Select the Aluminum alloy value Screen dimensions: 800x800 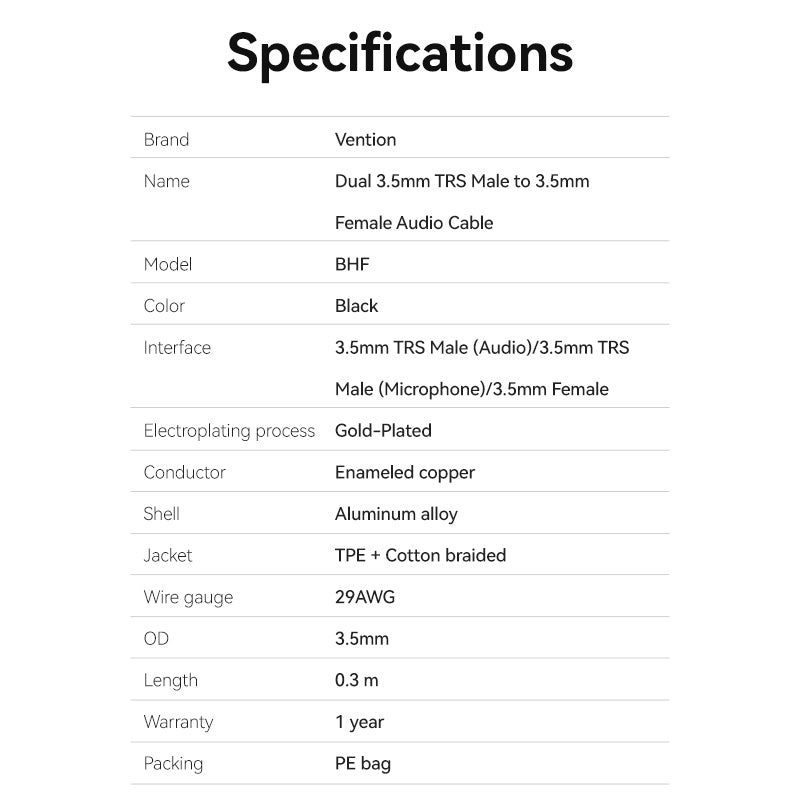tap(396, 514)
